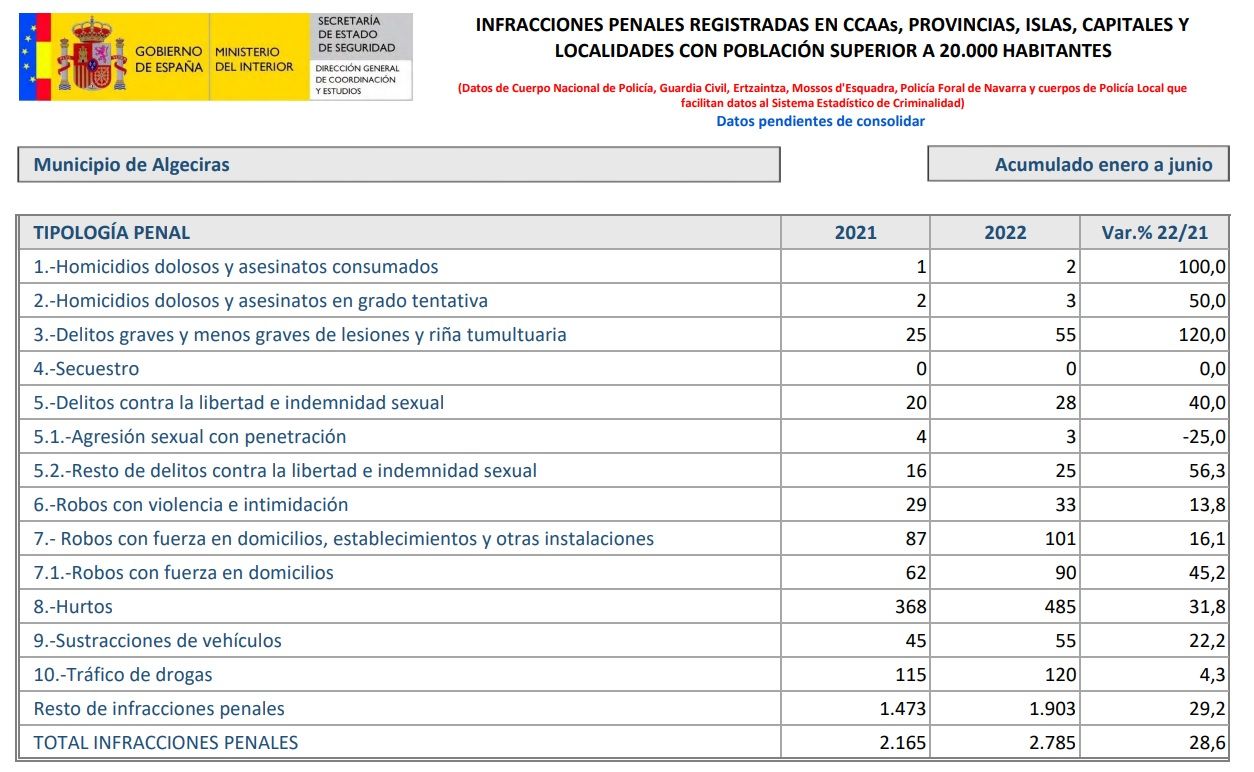Select the 2022 column header

coord(1004,231)
